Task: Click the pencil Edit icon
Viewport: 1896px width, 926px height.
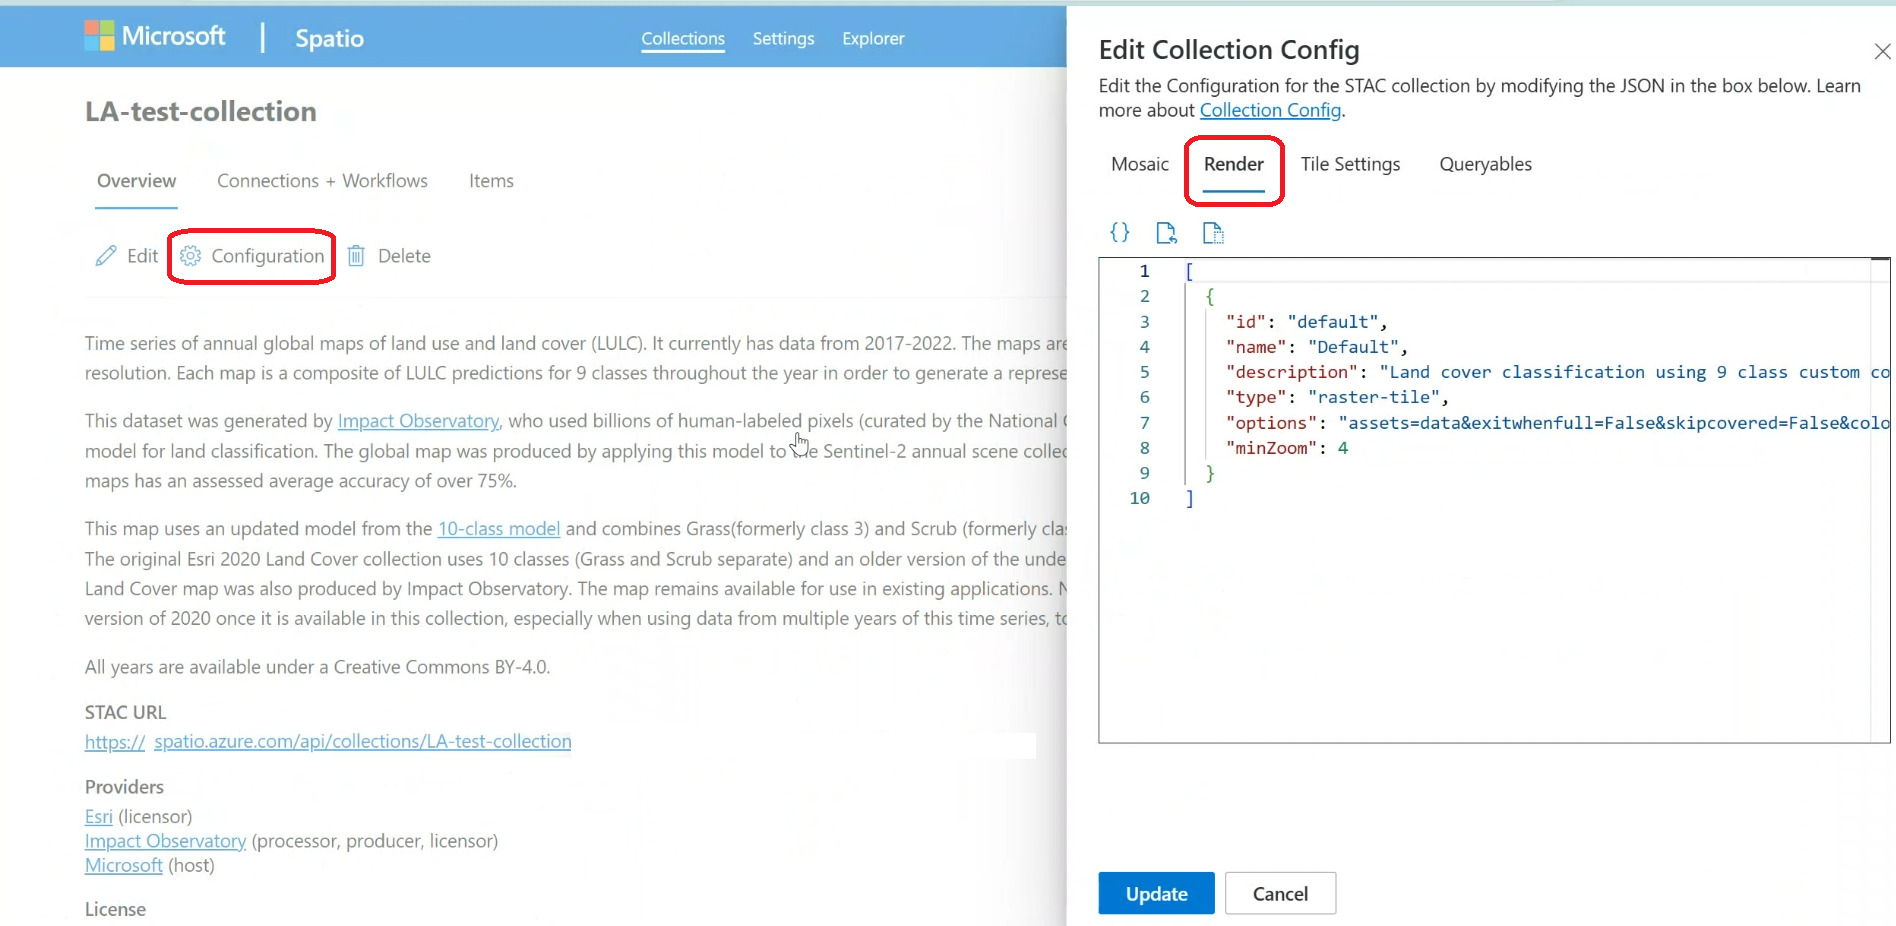Action: tap(106, 256)
